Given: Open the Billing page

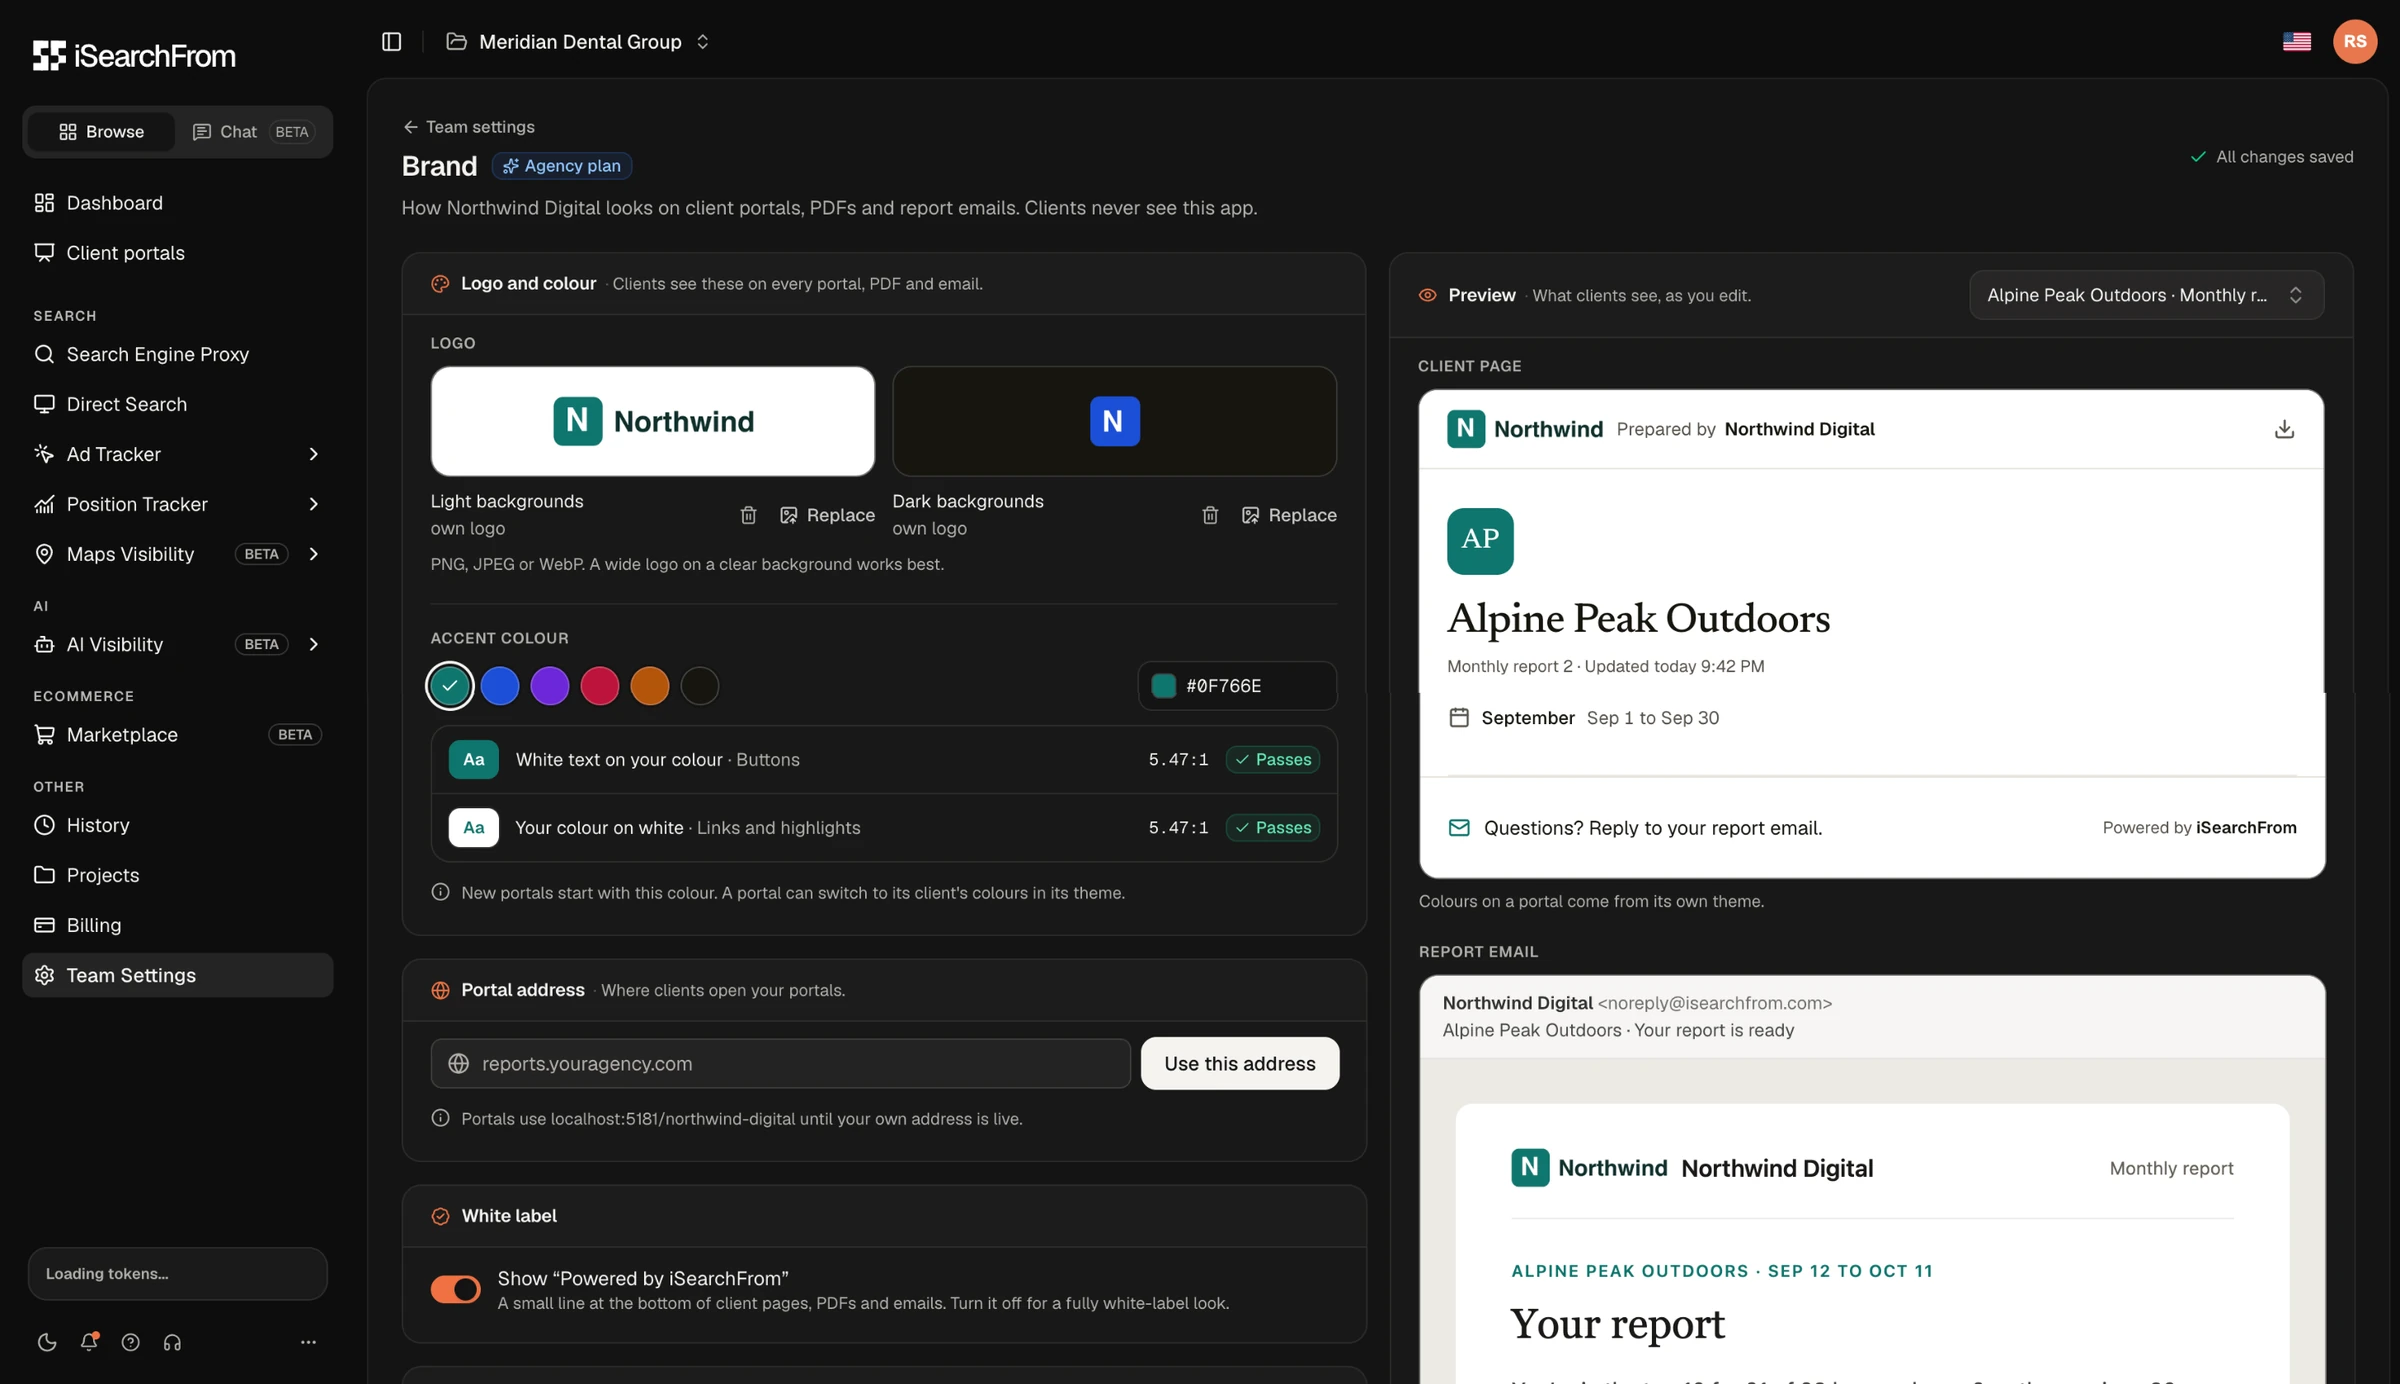Looking at the screenshot, I should click(x=177, y=925).
